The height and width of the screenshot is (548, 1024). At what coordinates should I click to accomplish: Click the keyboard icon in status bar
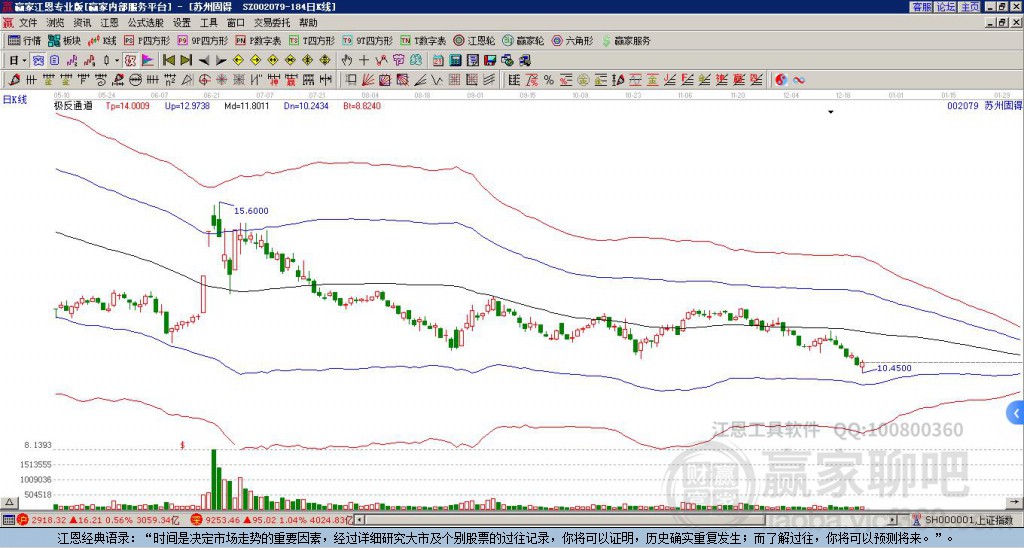click(8, 520)
